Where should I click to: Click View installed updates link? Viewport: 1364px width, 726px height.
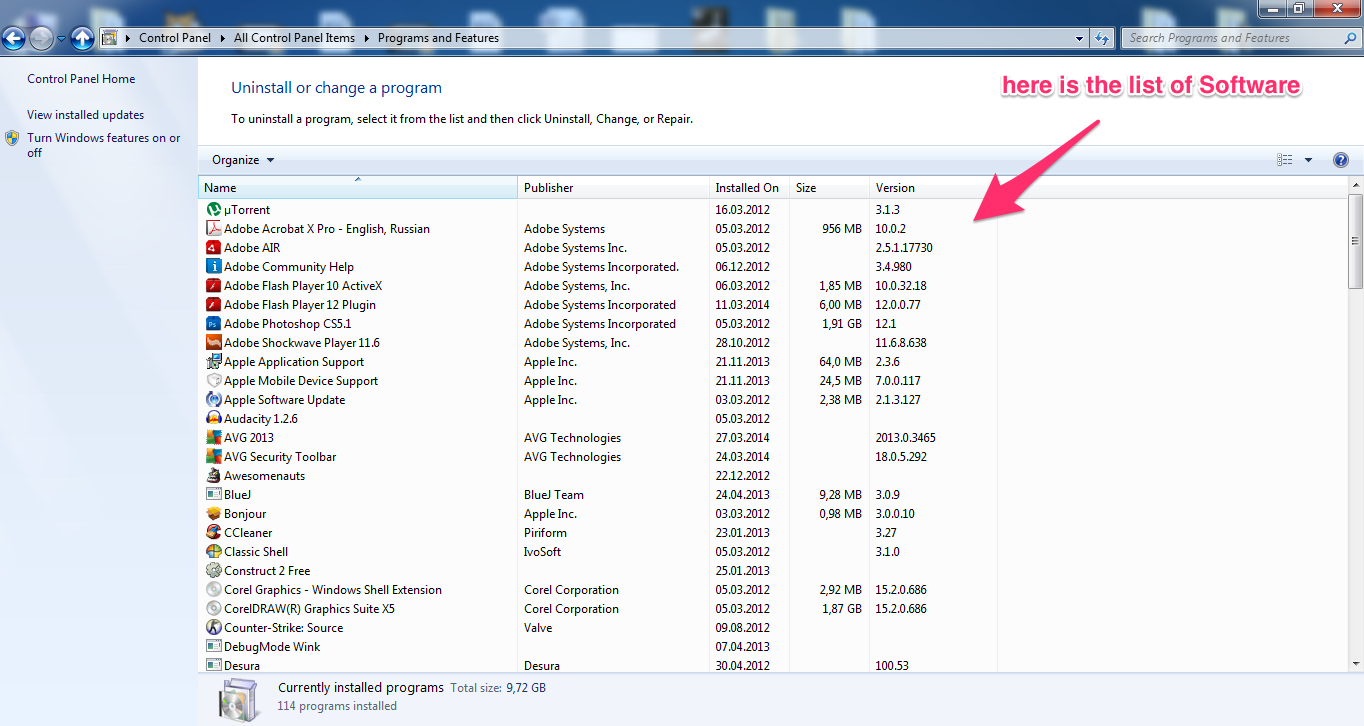pos(86,115)
